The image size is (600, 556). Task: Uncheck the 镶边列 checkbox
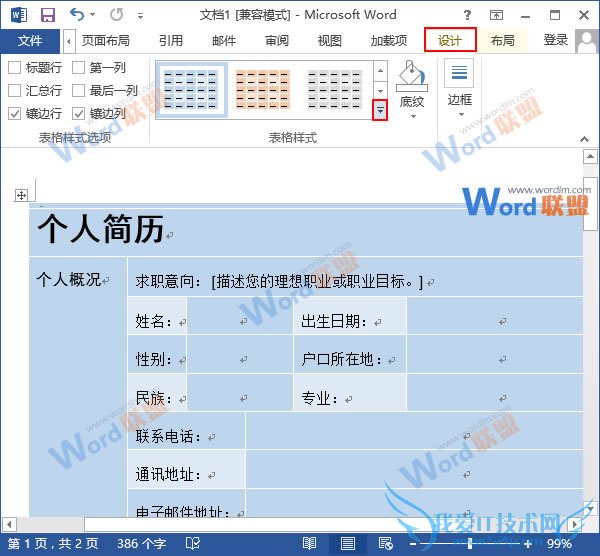pos(78,113)
